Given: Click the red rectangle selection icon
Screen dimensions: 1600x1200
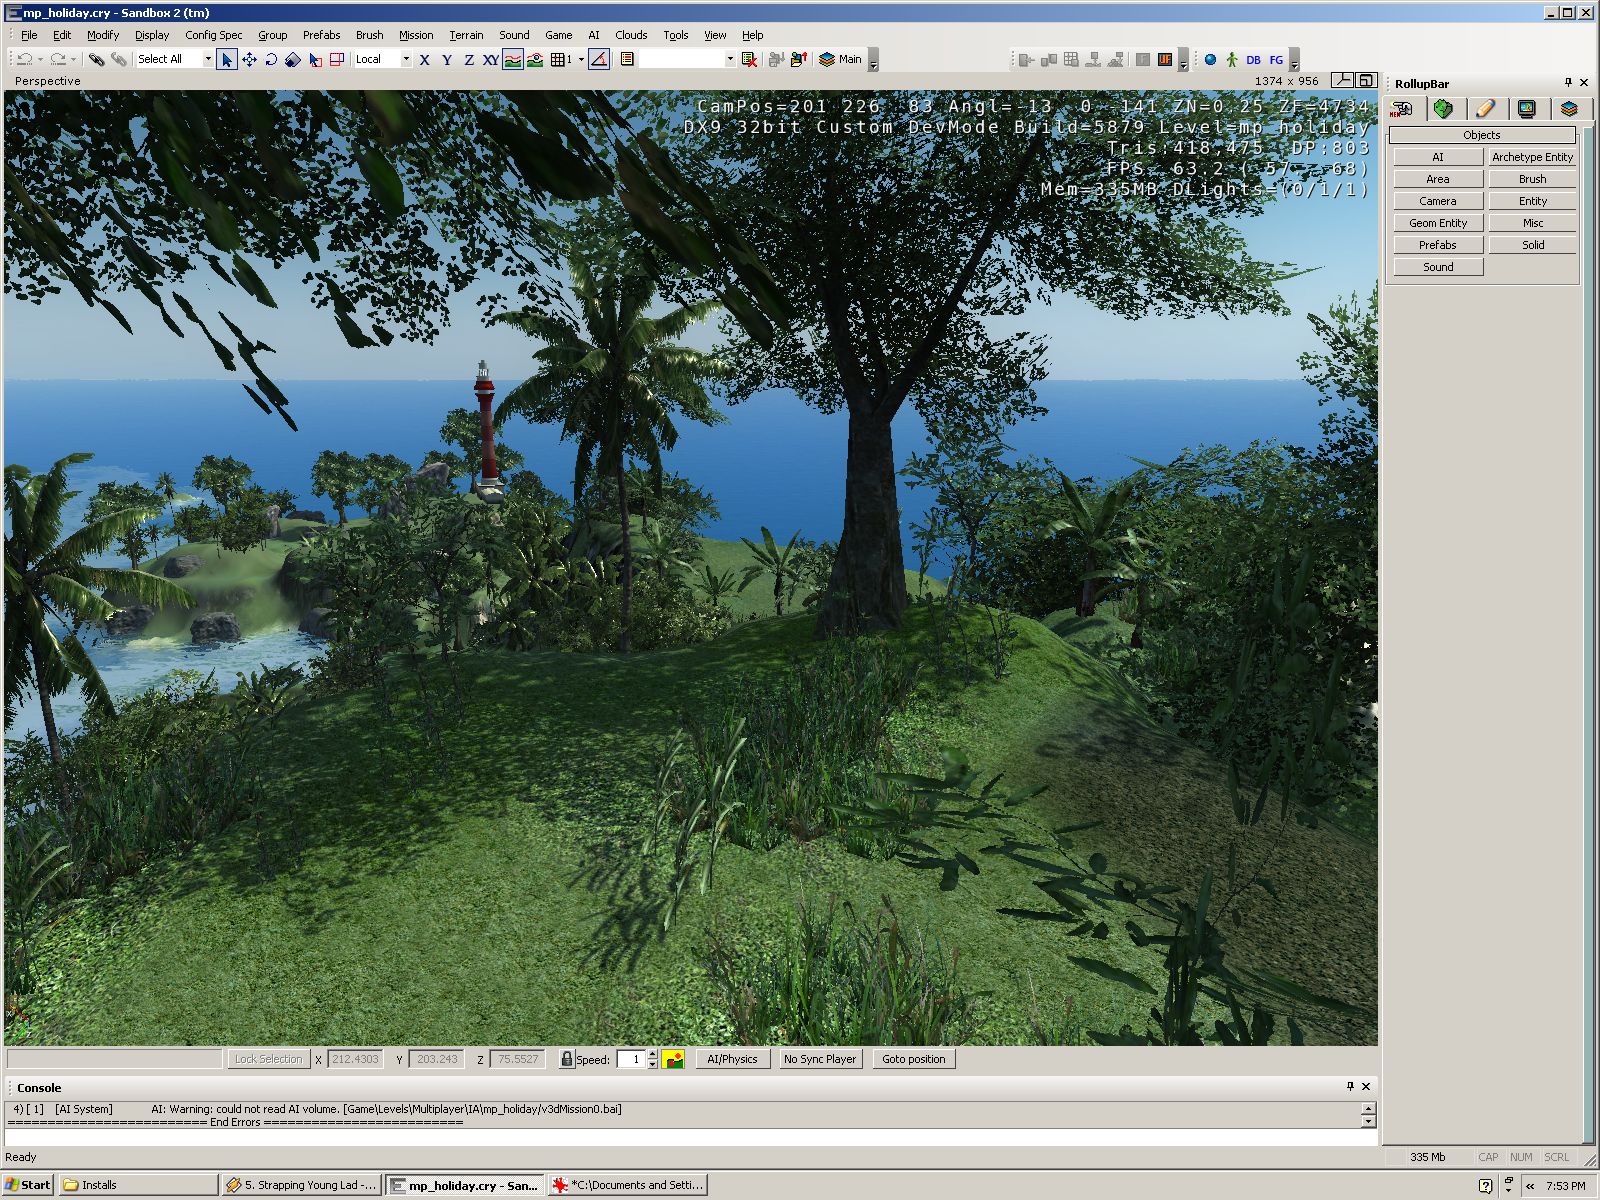Looking at the screenshot, I should (x=337, y=59).
